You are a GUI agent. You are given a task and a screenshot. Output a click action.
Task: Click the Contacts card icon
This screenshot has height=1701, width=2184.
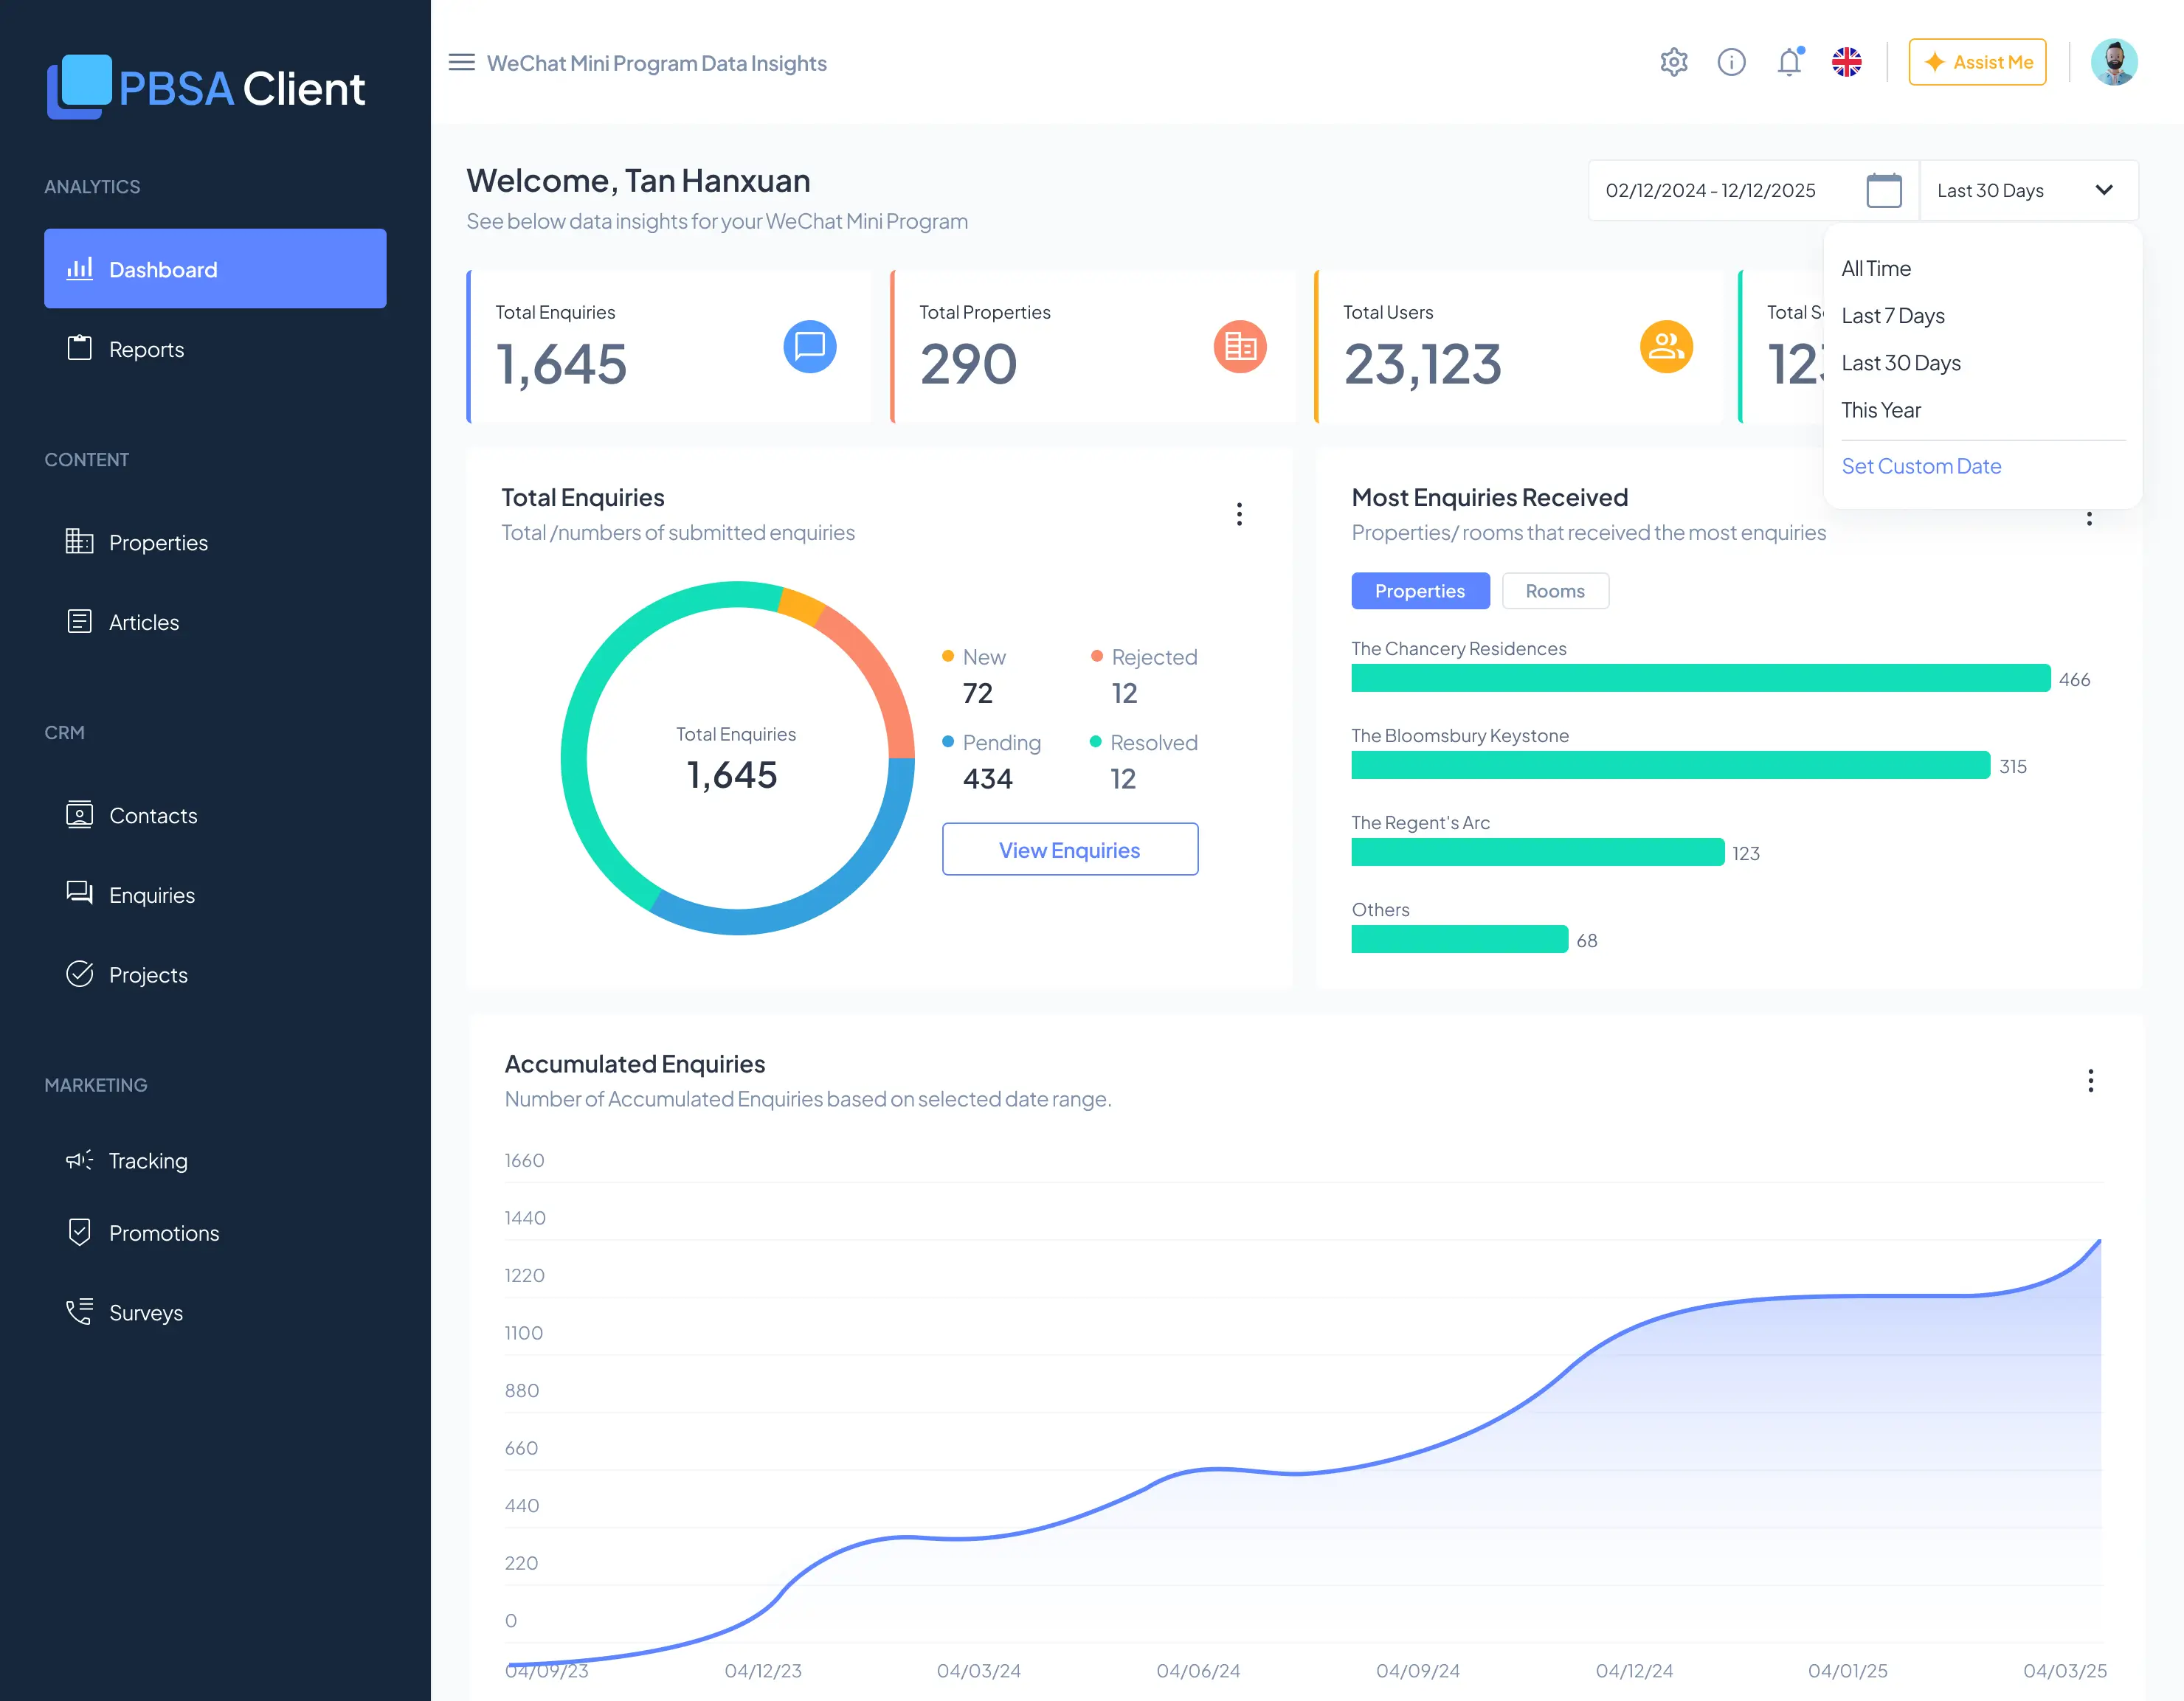point(79,814)
